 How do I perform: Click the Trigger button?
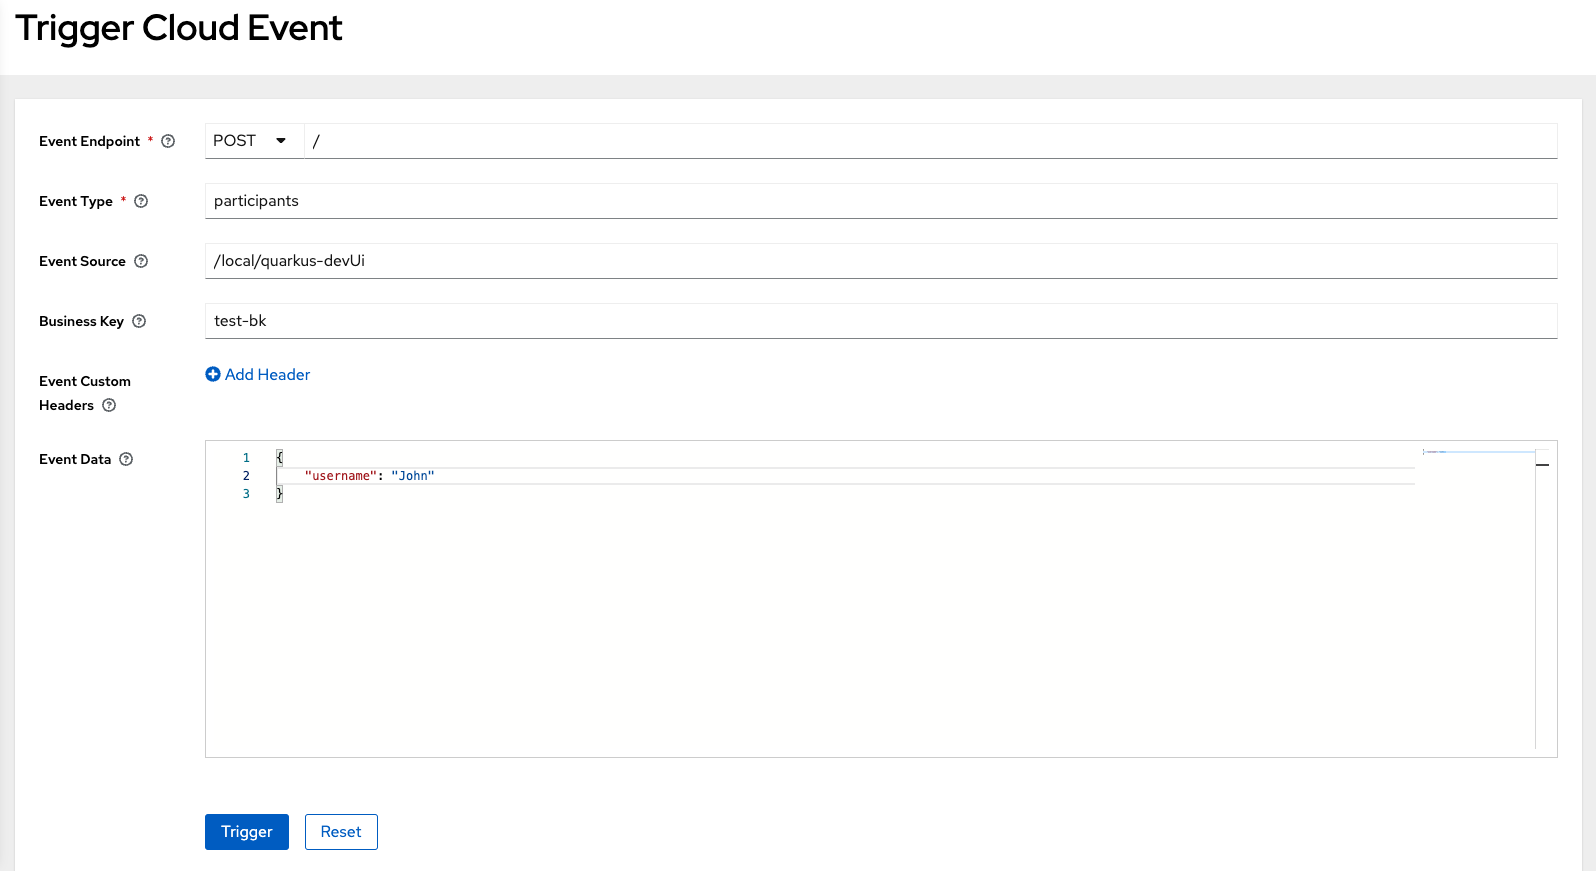click(246, 831)
